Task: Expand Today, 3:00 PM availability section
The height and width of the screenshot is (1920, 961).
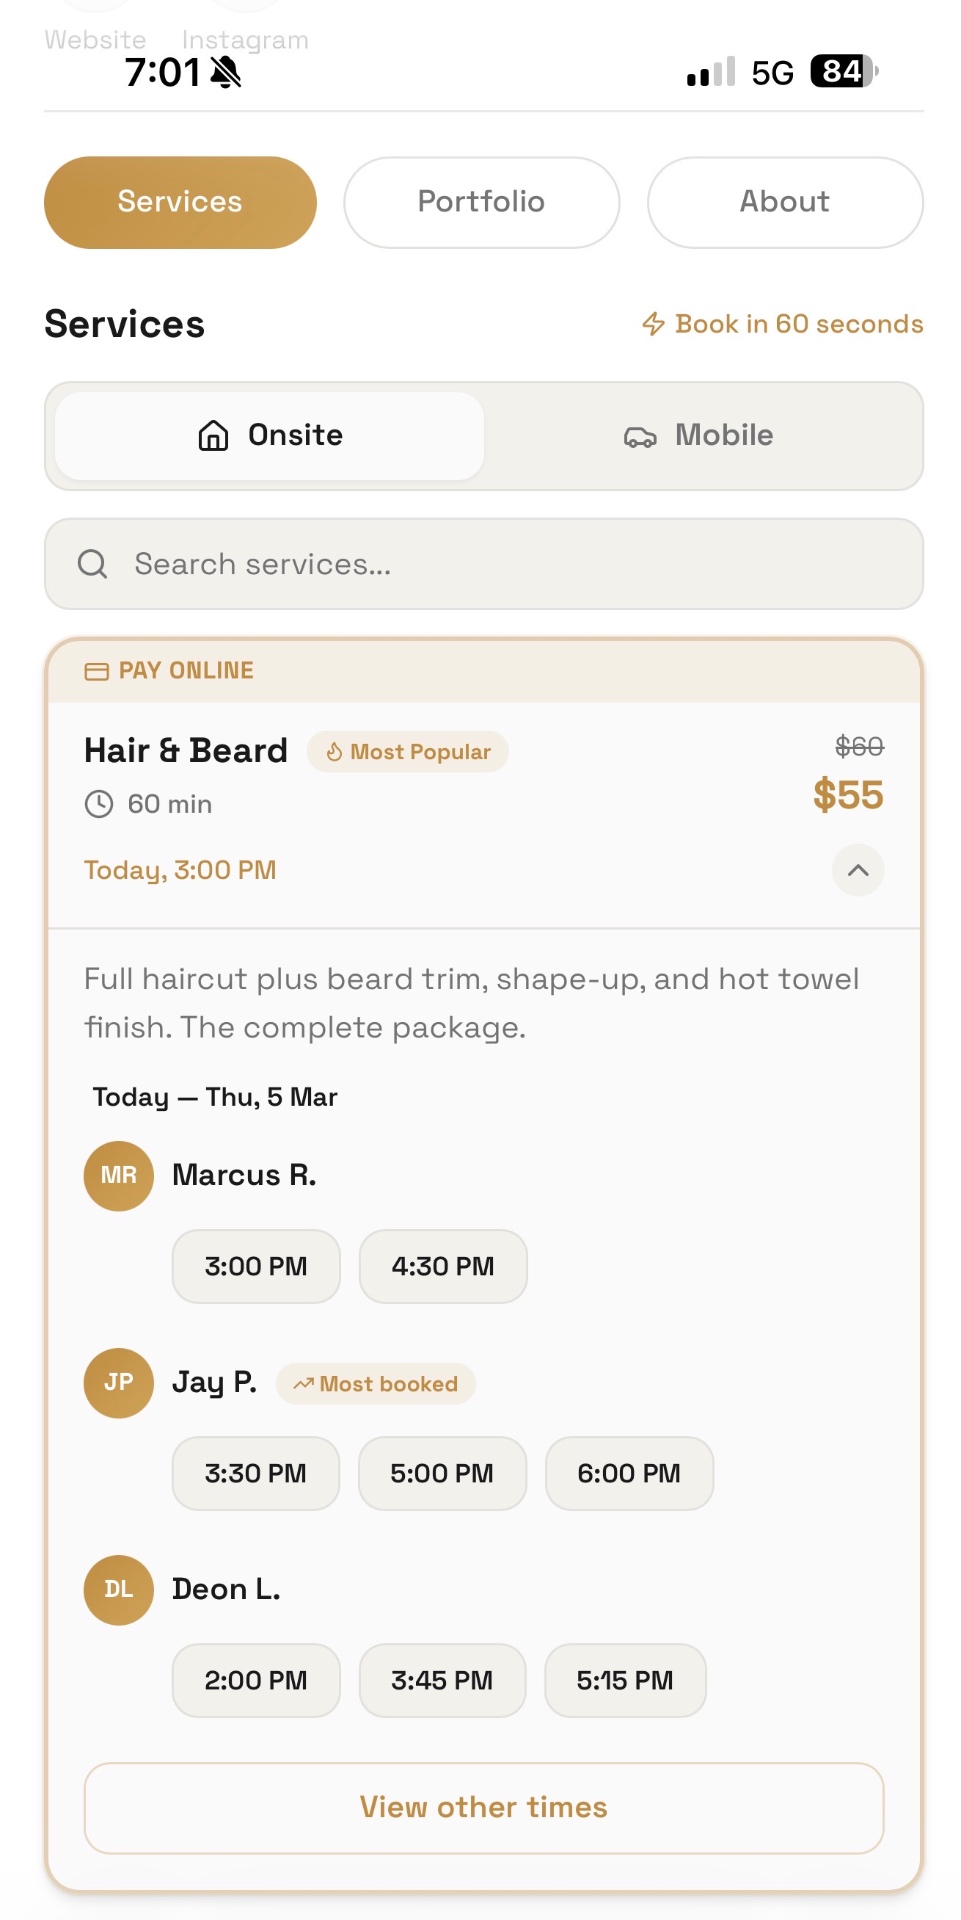Action: tap(180, 870)
